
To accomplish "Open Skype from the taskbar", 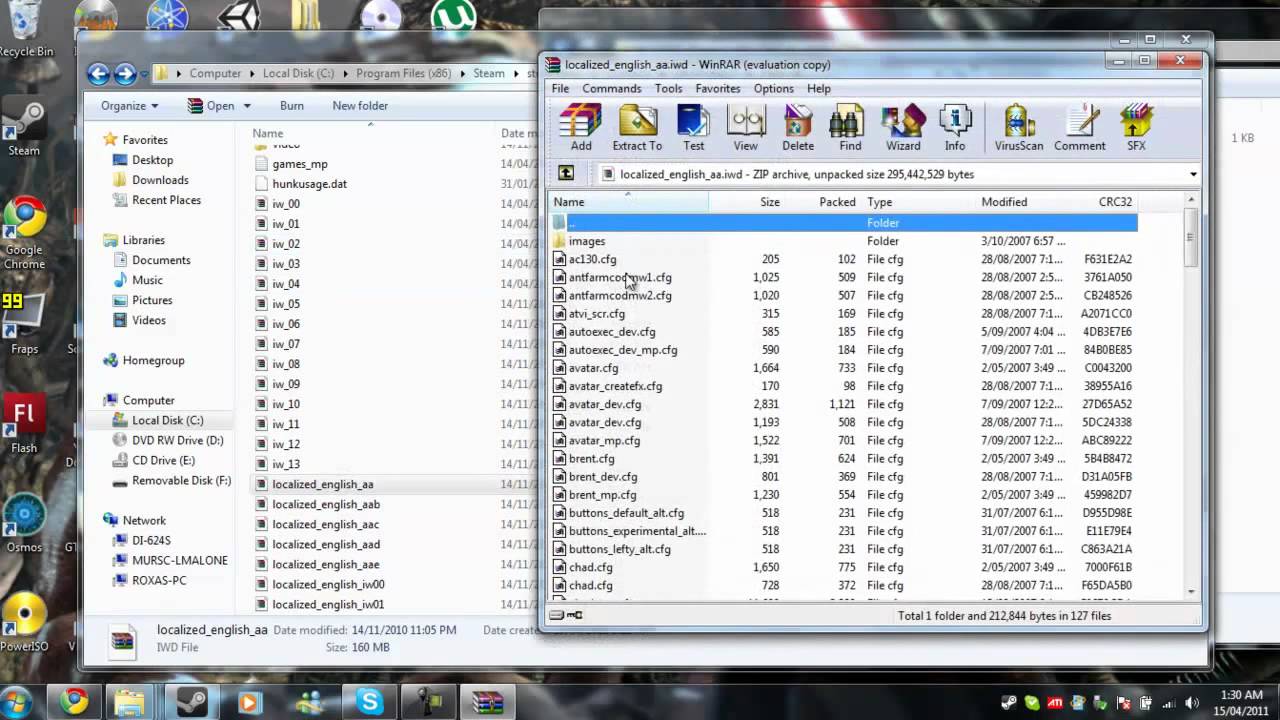I will (370, 702).
